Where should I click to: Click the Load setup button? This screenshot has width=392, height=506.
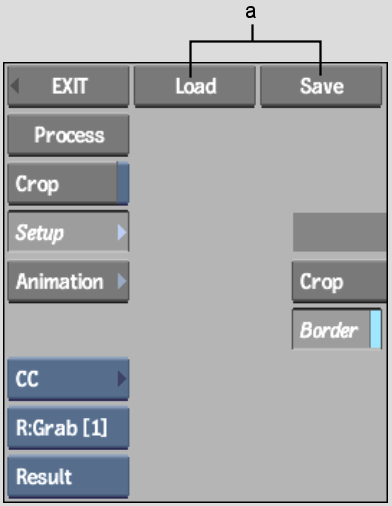[195, 86]
